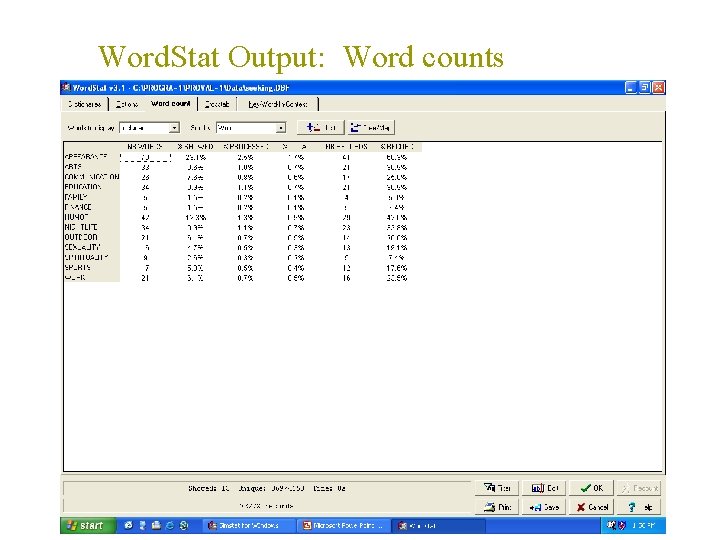
Task: Click the Internet Explorer quick launch icon
Action: (x=170, y=526)
